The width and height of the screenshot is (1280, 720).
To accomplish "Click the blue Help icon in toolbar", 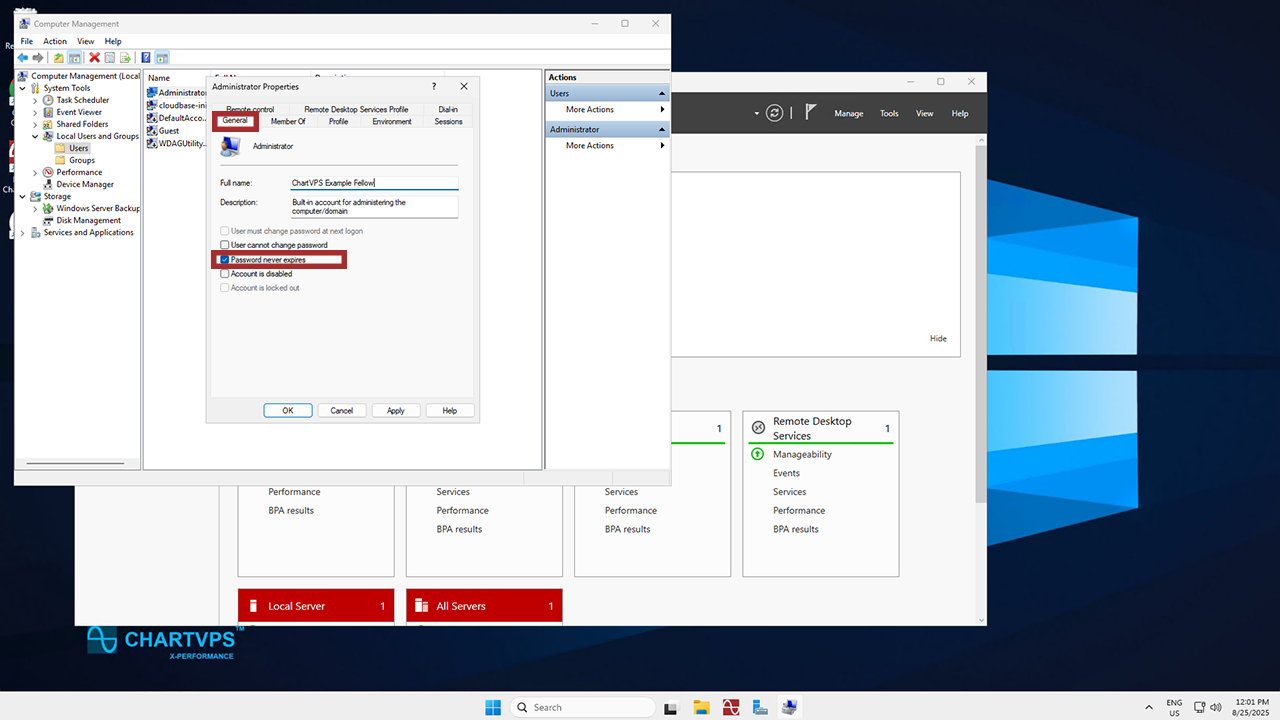I will tap(146, 58).
